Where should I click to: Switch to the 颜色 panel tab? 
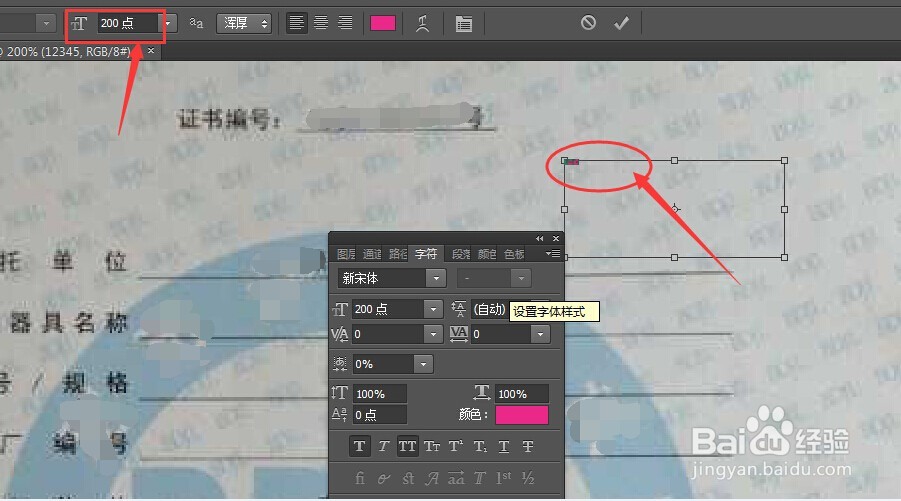487,254
